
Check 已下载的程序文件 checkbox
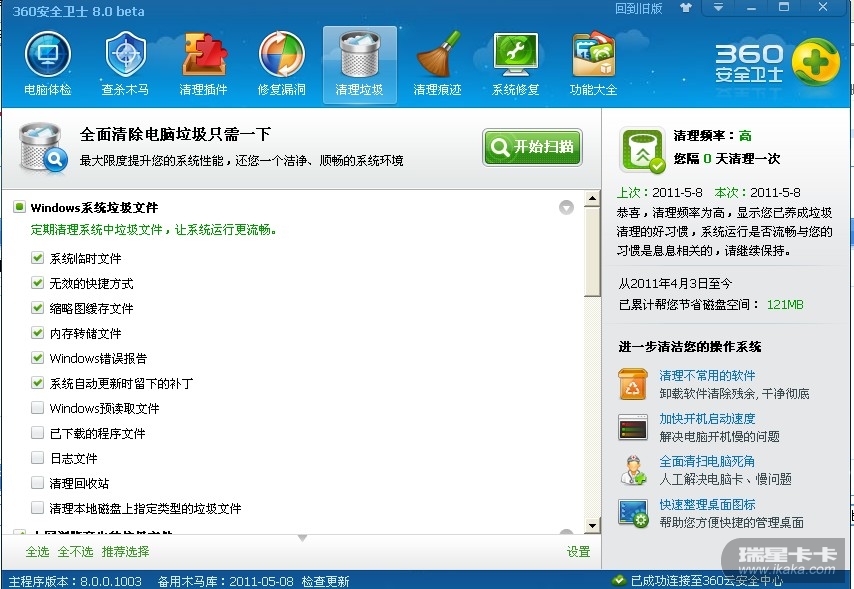(37, 432)
